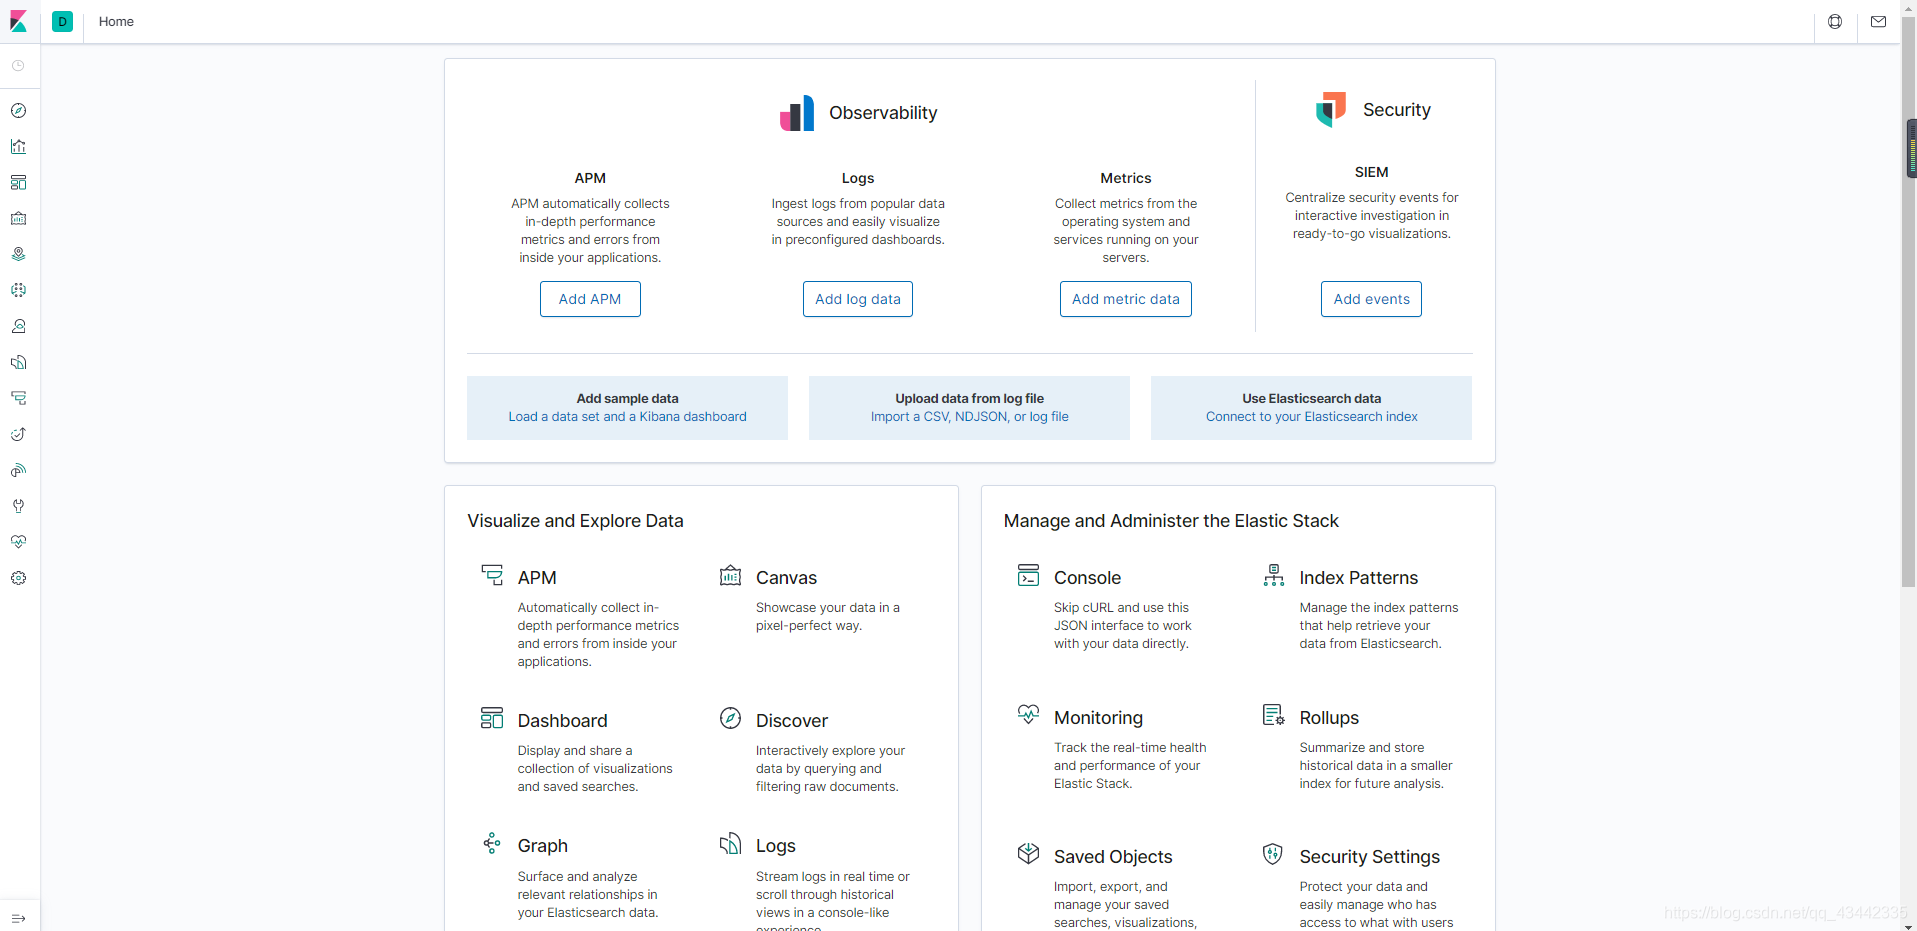Open Uptime from the sidebar
Screen dimensions: 1917x931
point(18,435)
